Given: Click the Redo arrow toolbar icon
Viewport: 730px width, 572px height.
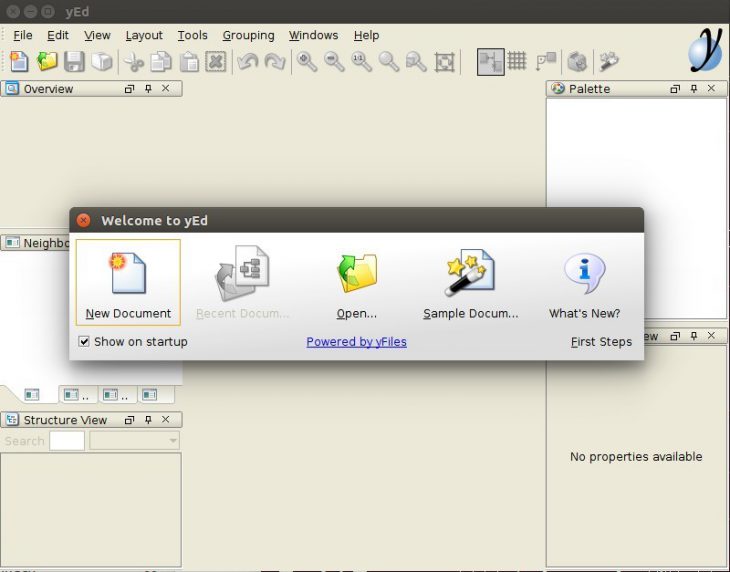Looking at the screenshot, I should coord(275,61).
